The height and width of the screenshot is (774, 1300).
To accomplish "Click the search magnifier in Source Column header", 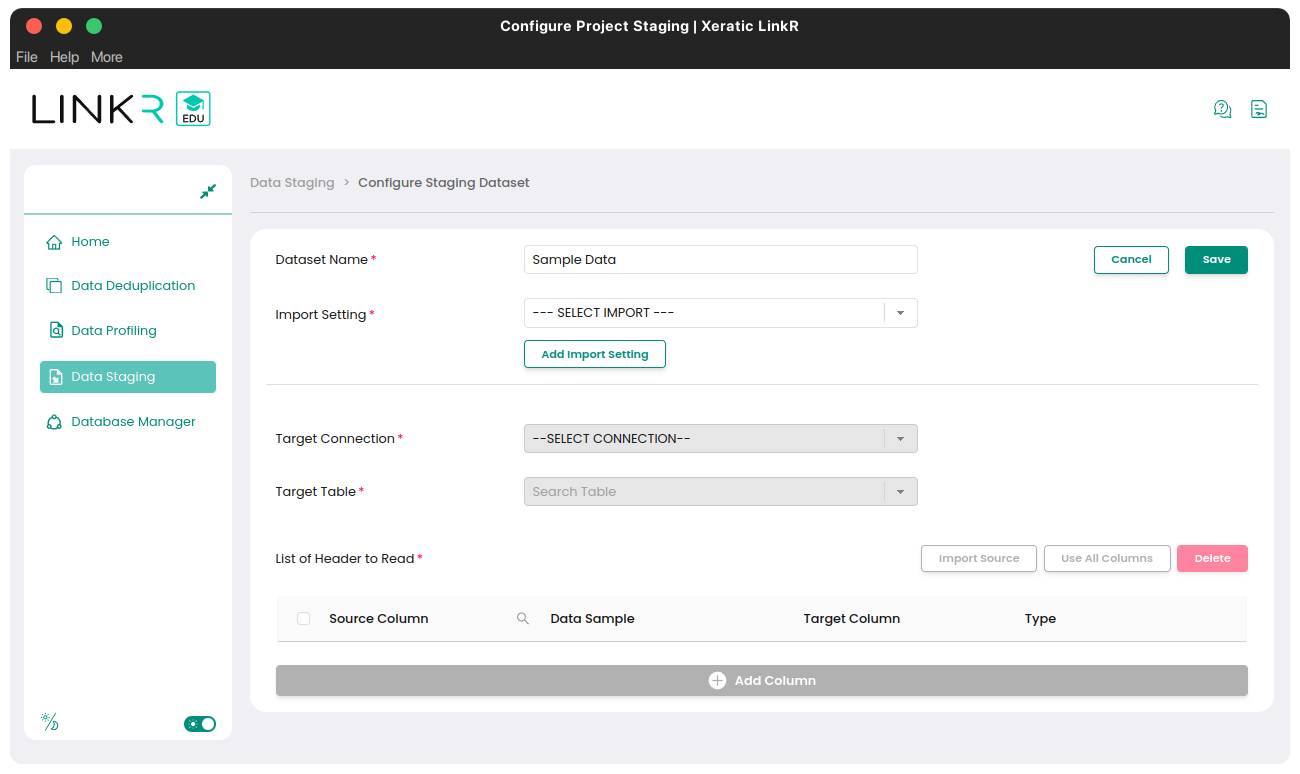I will [523, 619].
